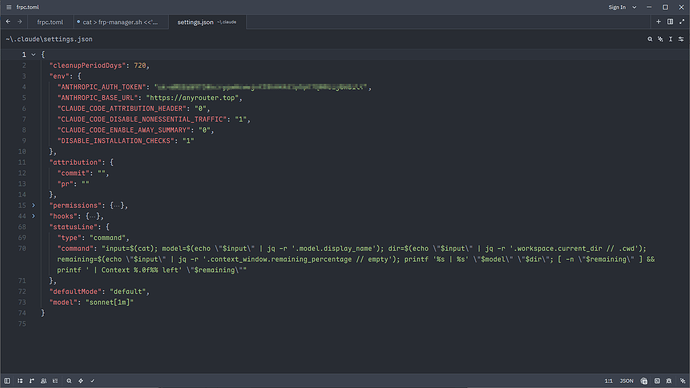This screenshot has width=690, height=388.
Task: Expand the folded "hooks" block
Action: (x=33, y=216)
